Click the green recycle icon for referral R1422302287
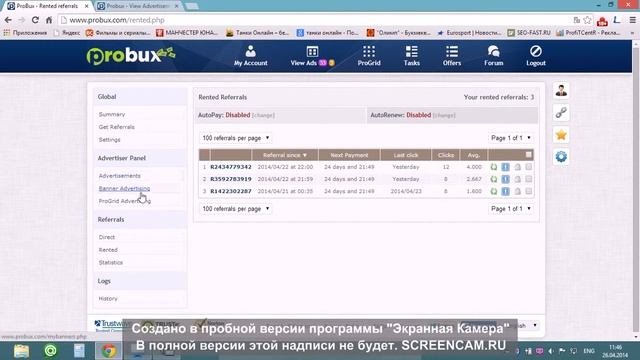 [493, 191]
